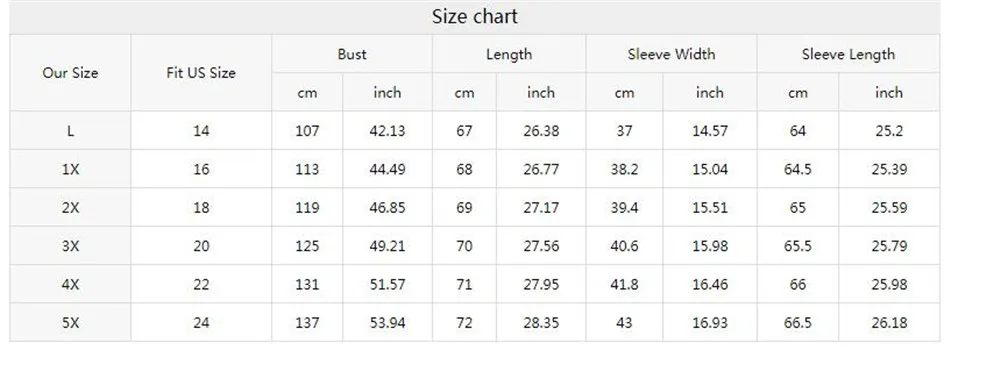Image resolution: width=1000 pixels, height=371 pixels.
Task: Select the 4X size row label
Action: (70, 284)
